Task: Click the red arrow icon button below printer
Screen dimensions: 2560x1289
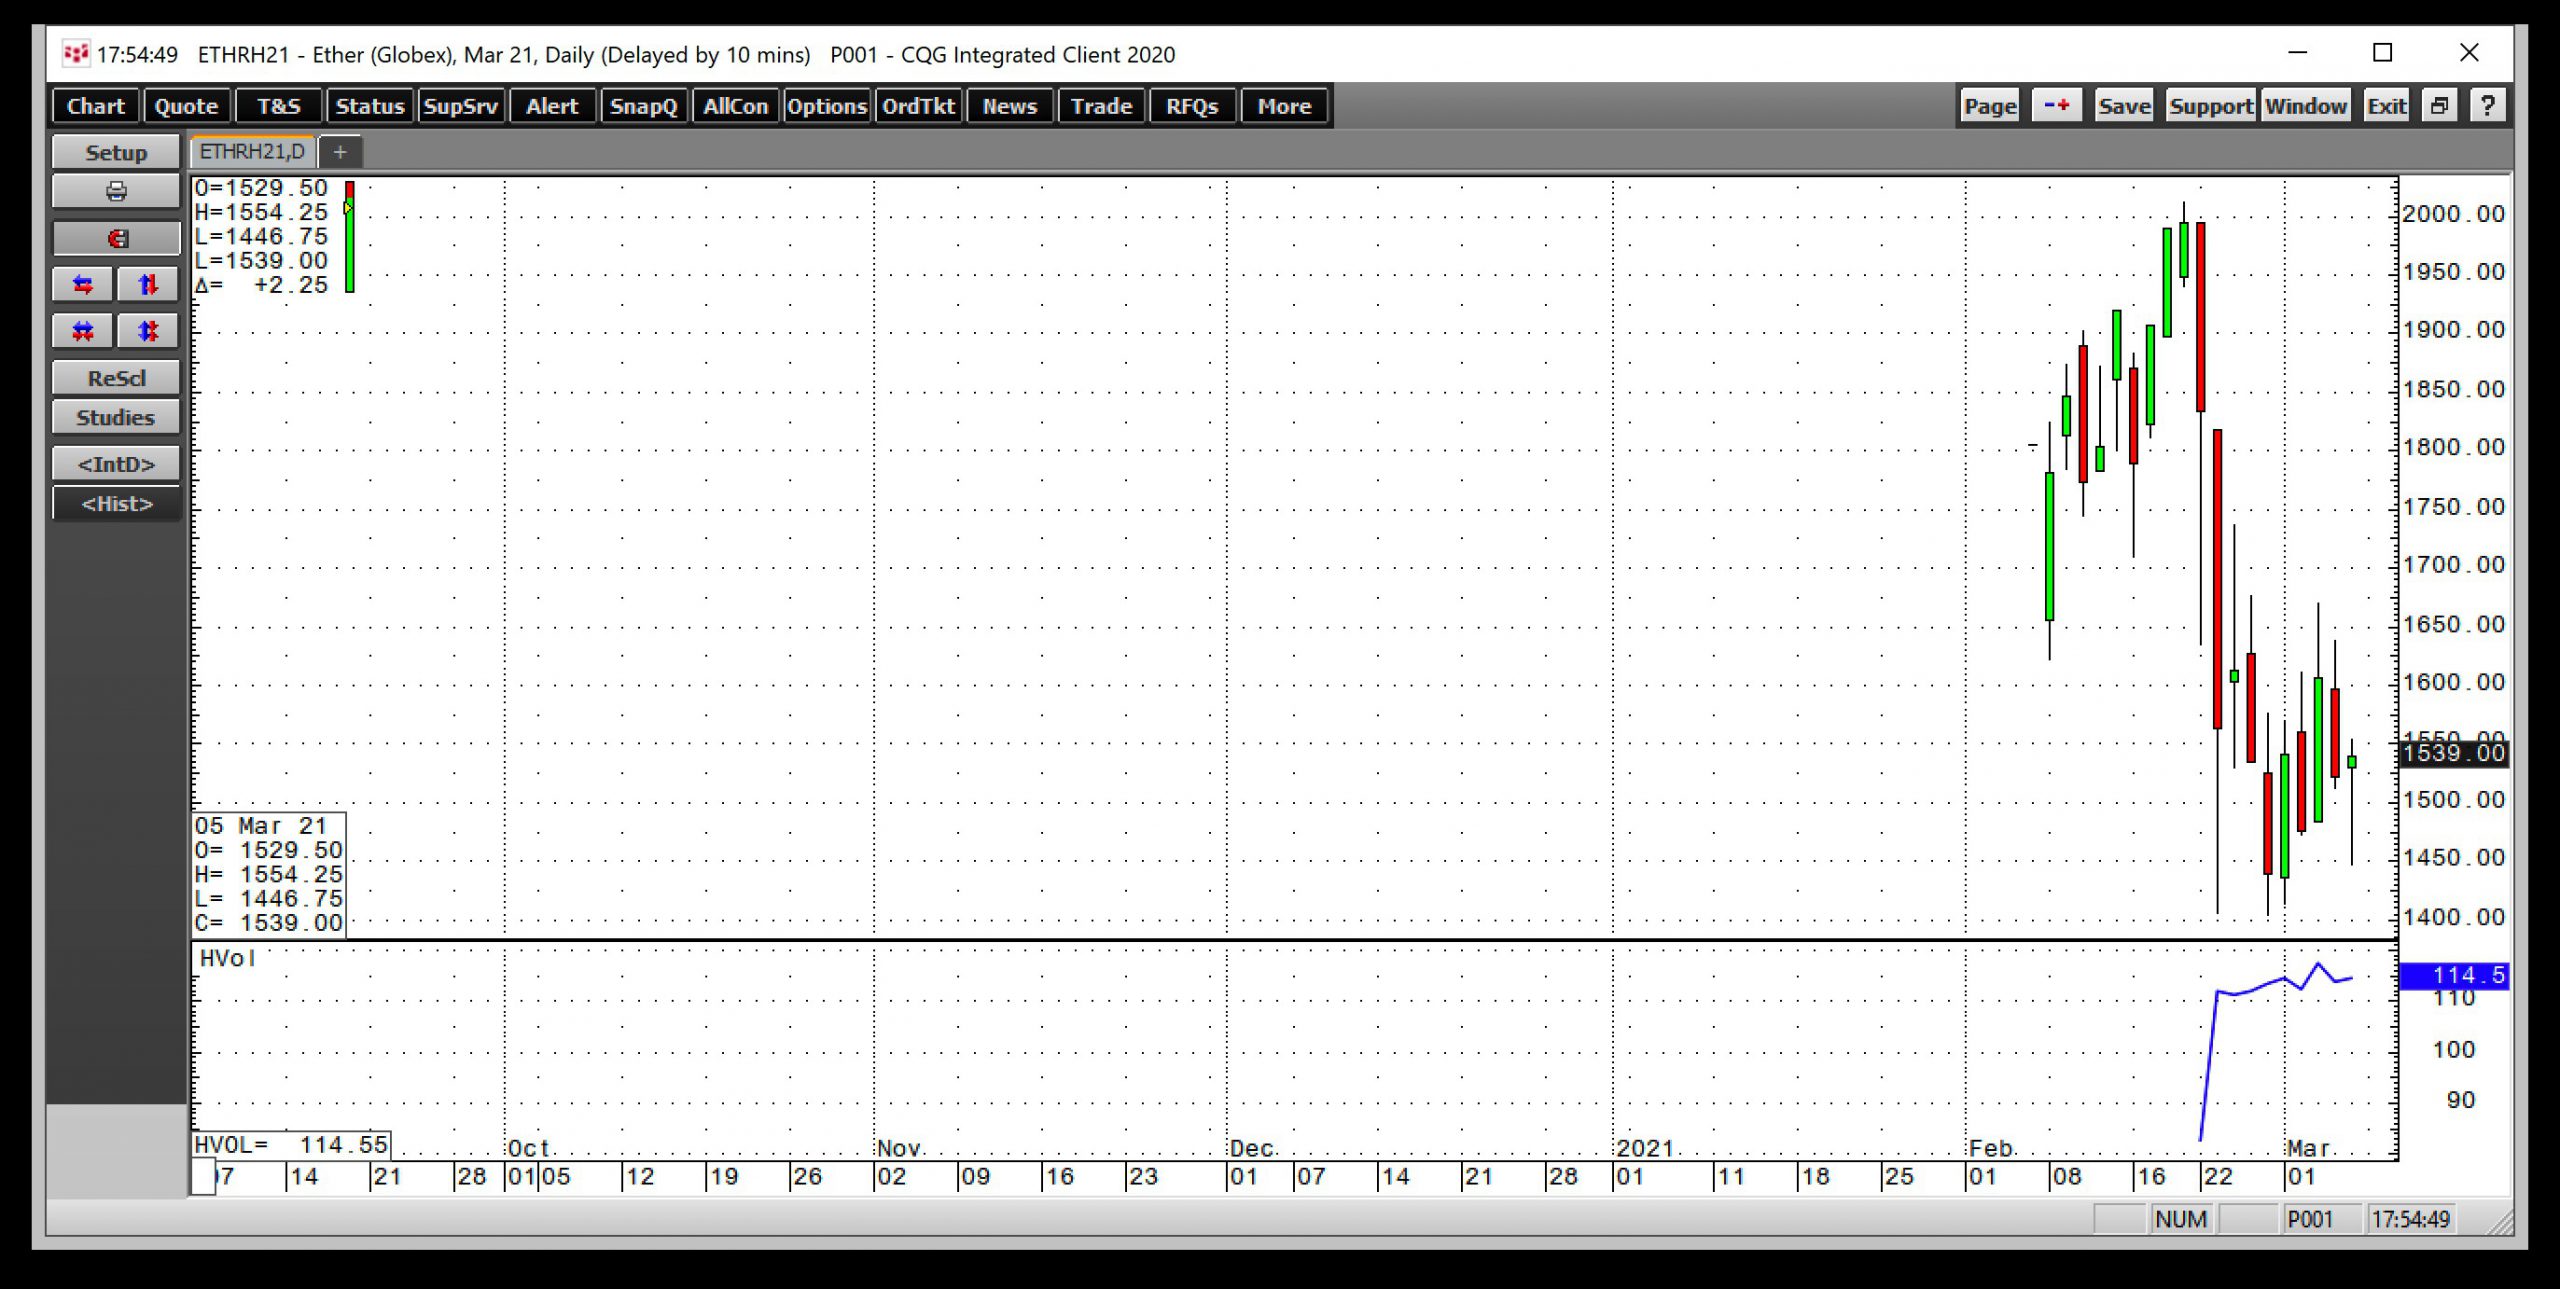Action: (x=116, y=238)
